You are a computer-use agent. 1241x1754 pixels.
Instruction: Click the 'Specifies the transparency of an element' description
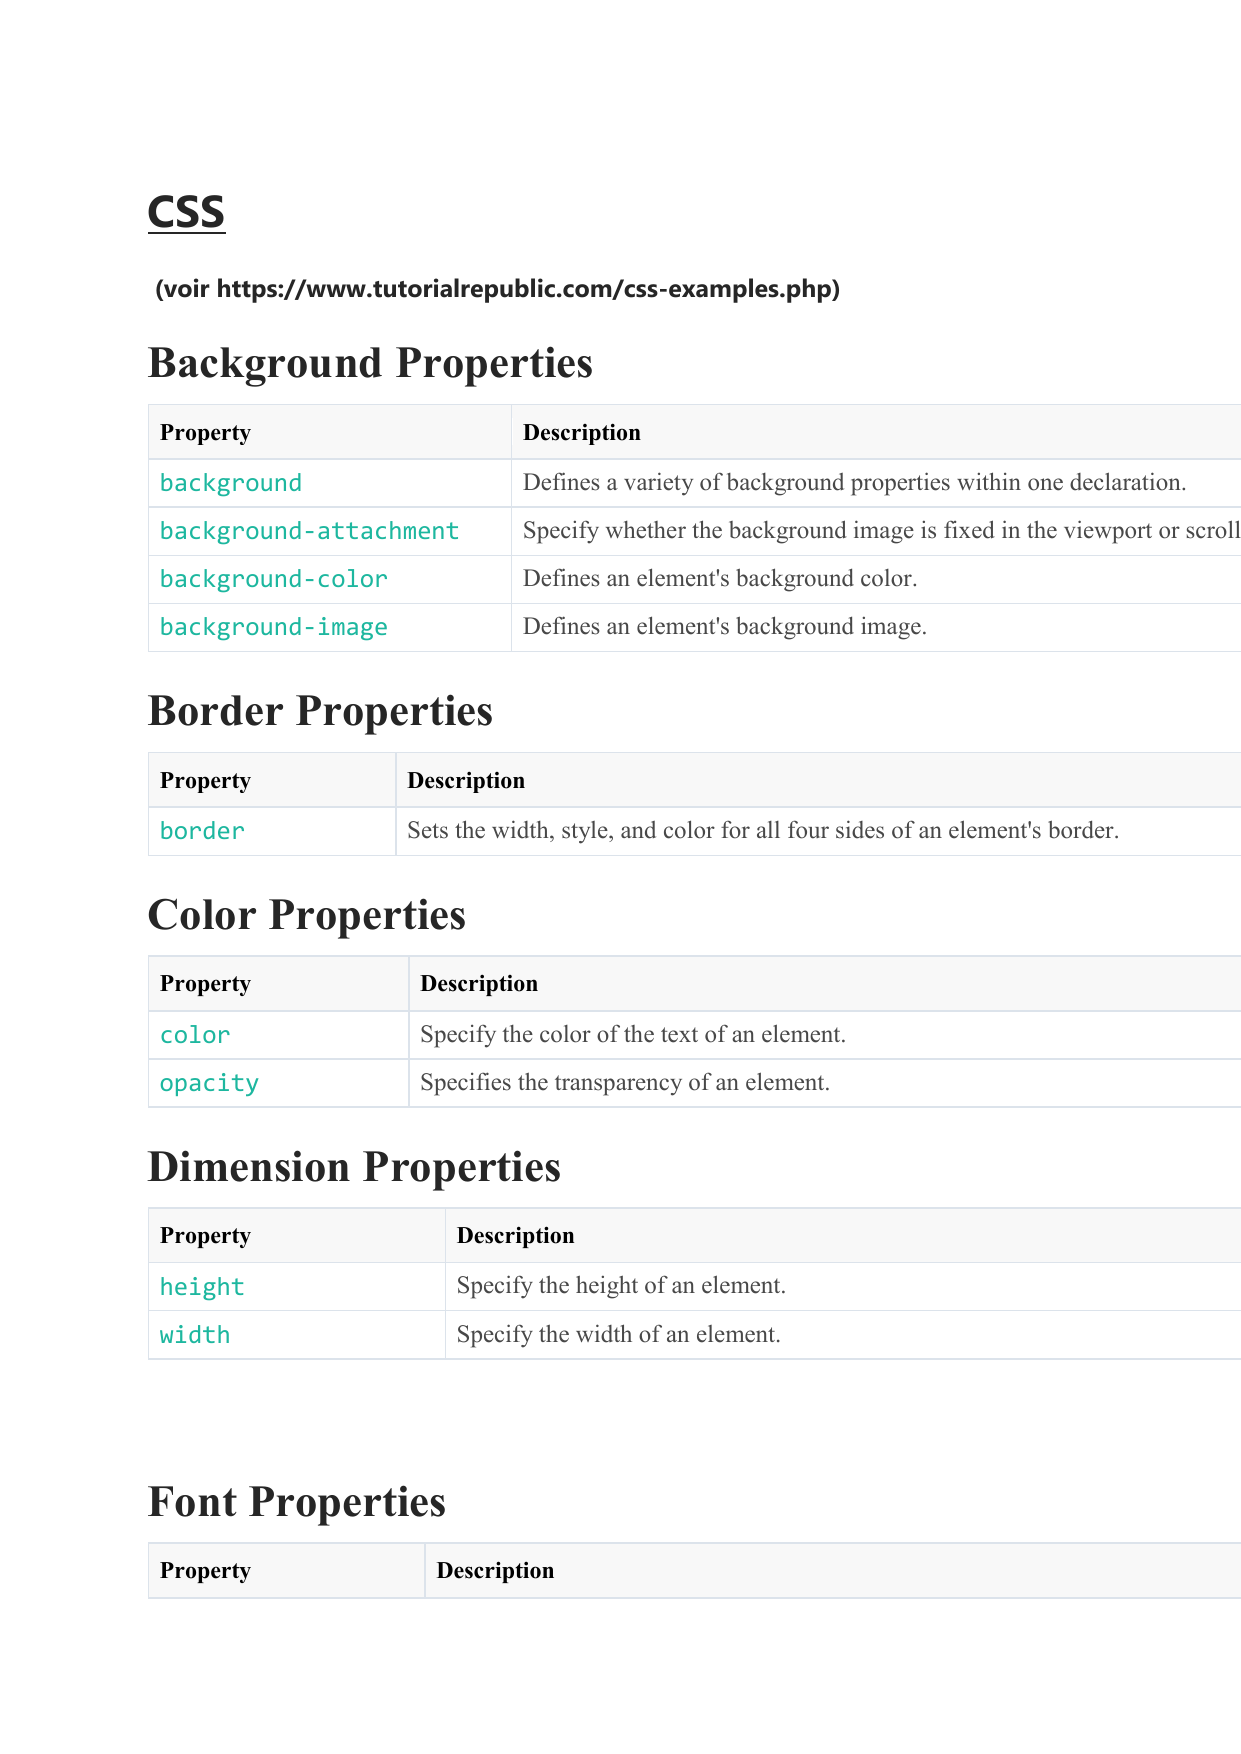pyautogui.click(x=624, y=1083)
